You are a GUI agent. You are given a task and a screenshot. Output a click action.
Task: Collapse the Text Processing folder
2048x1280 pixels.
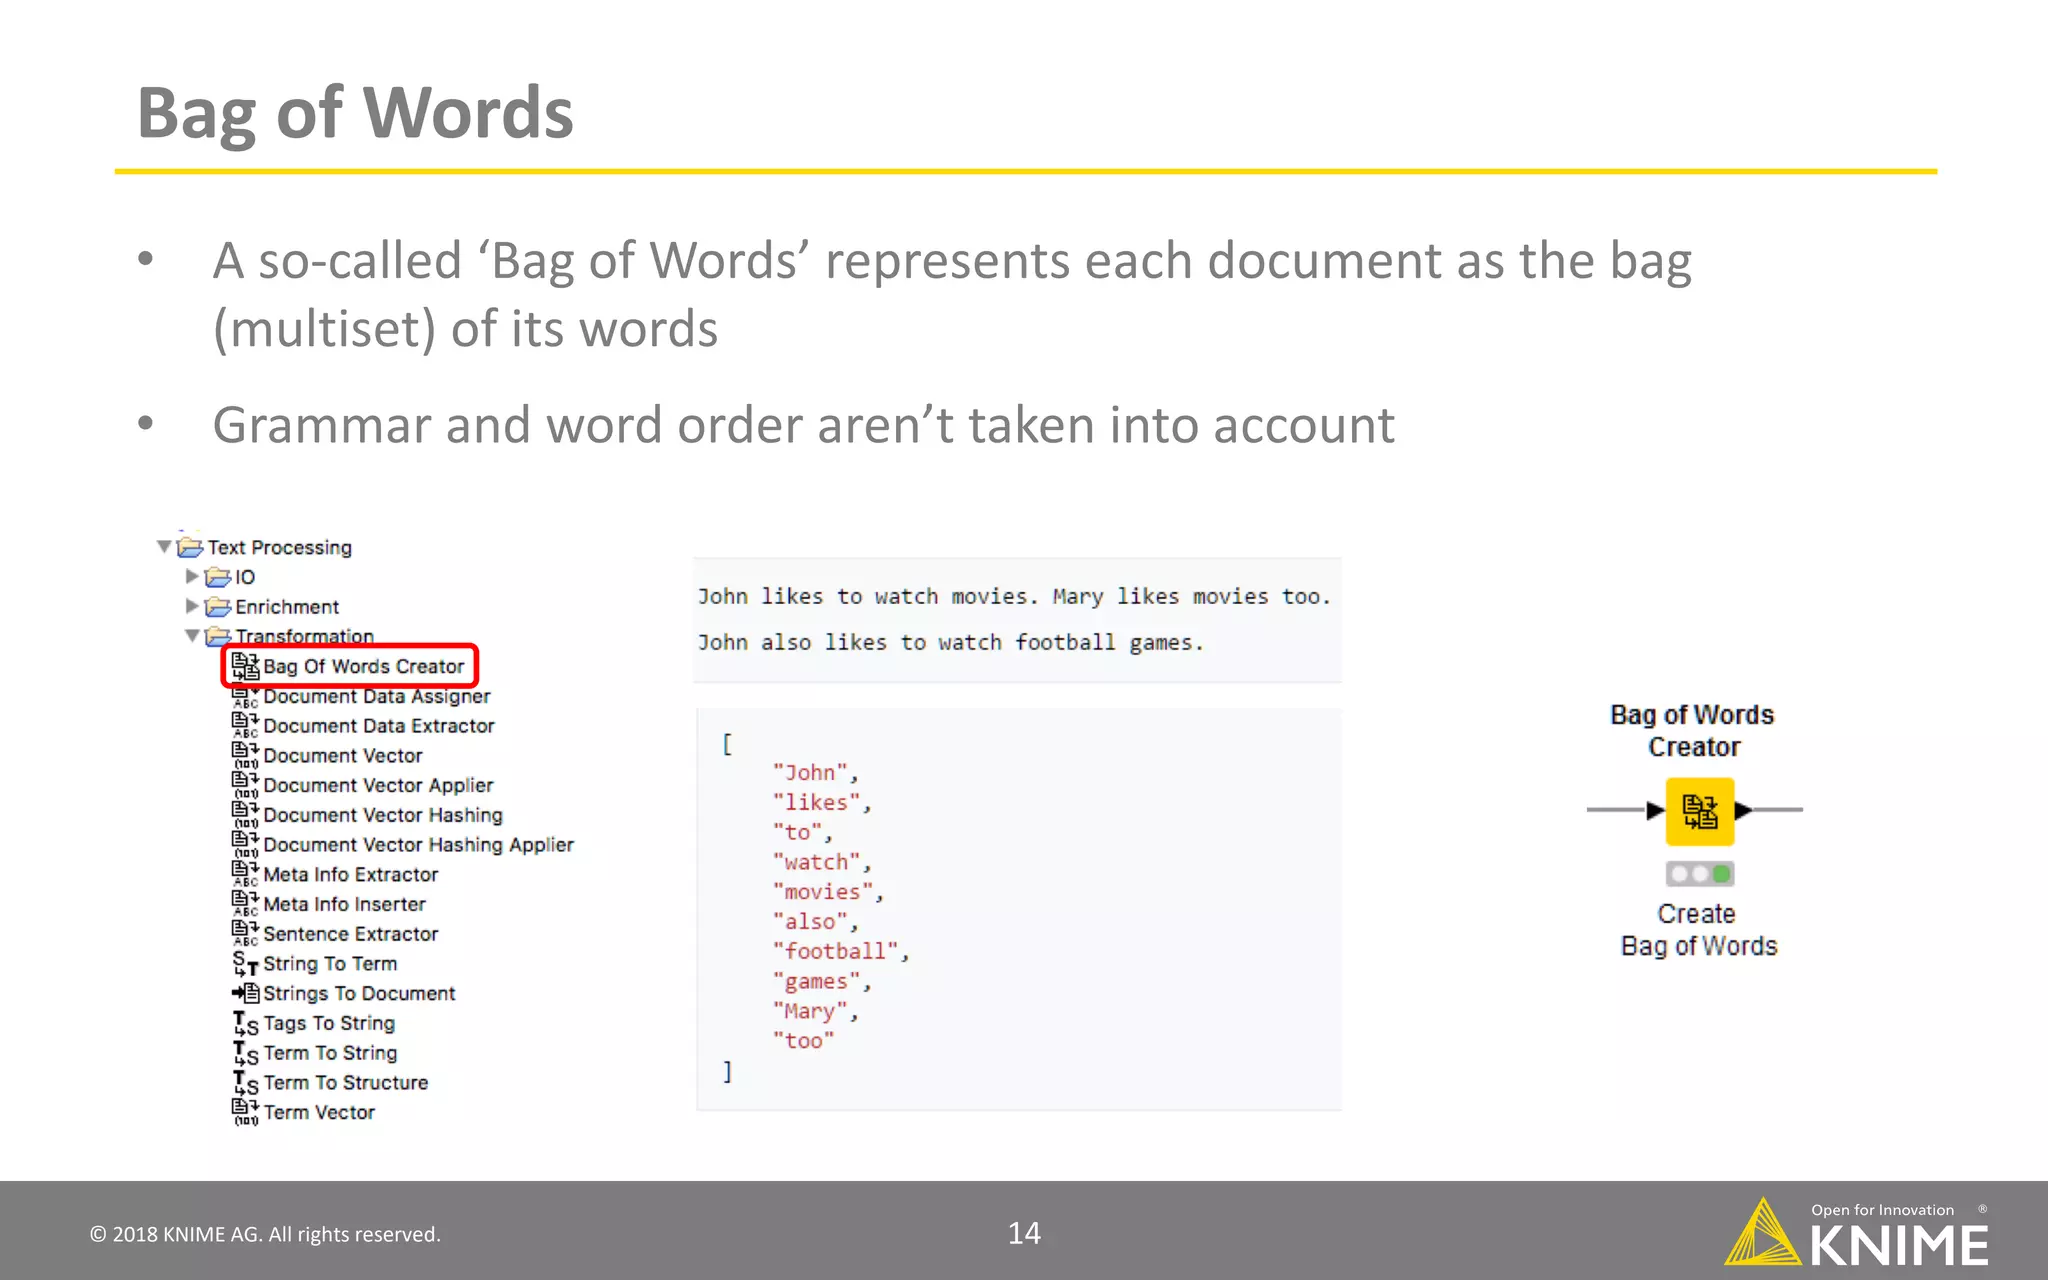point(164,547)
